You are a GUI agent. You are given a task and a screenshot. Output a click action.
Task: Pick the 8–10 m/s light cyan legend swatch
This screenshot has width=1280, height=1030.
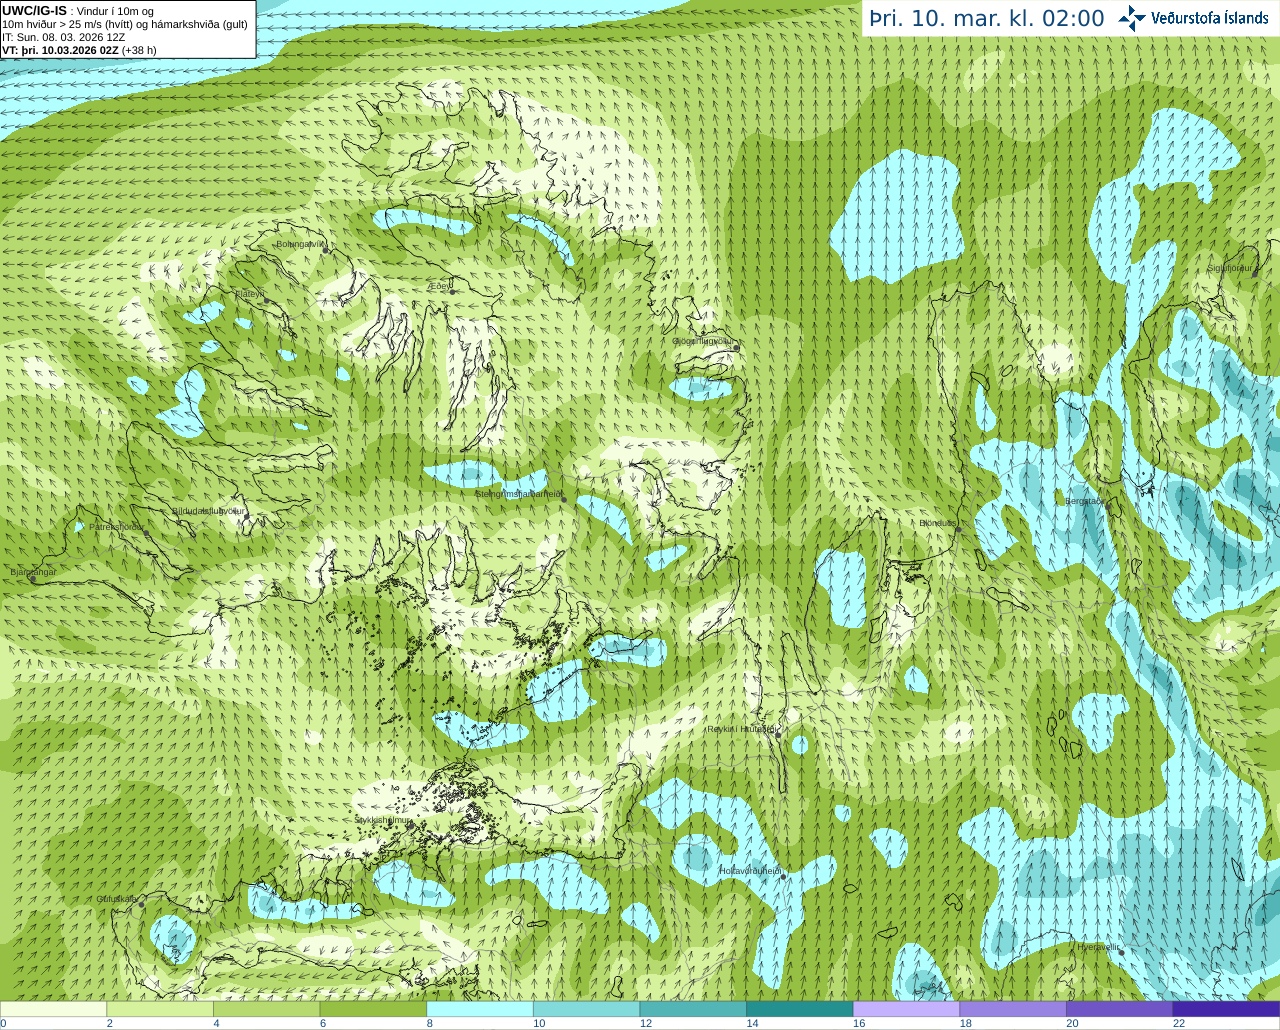(x=479, y=1009)
